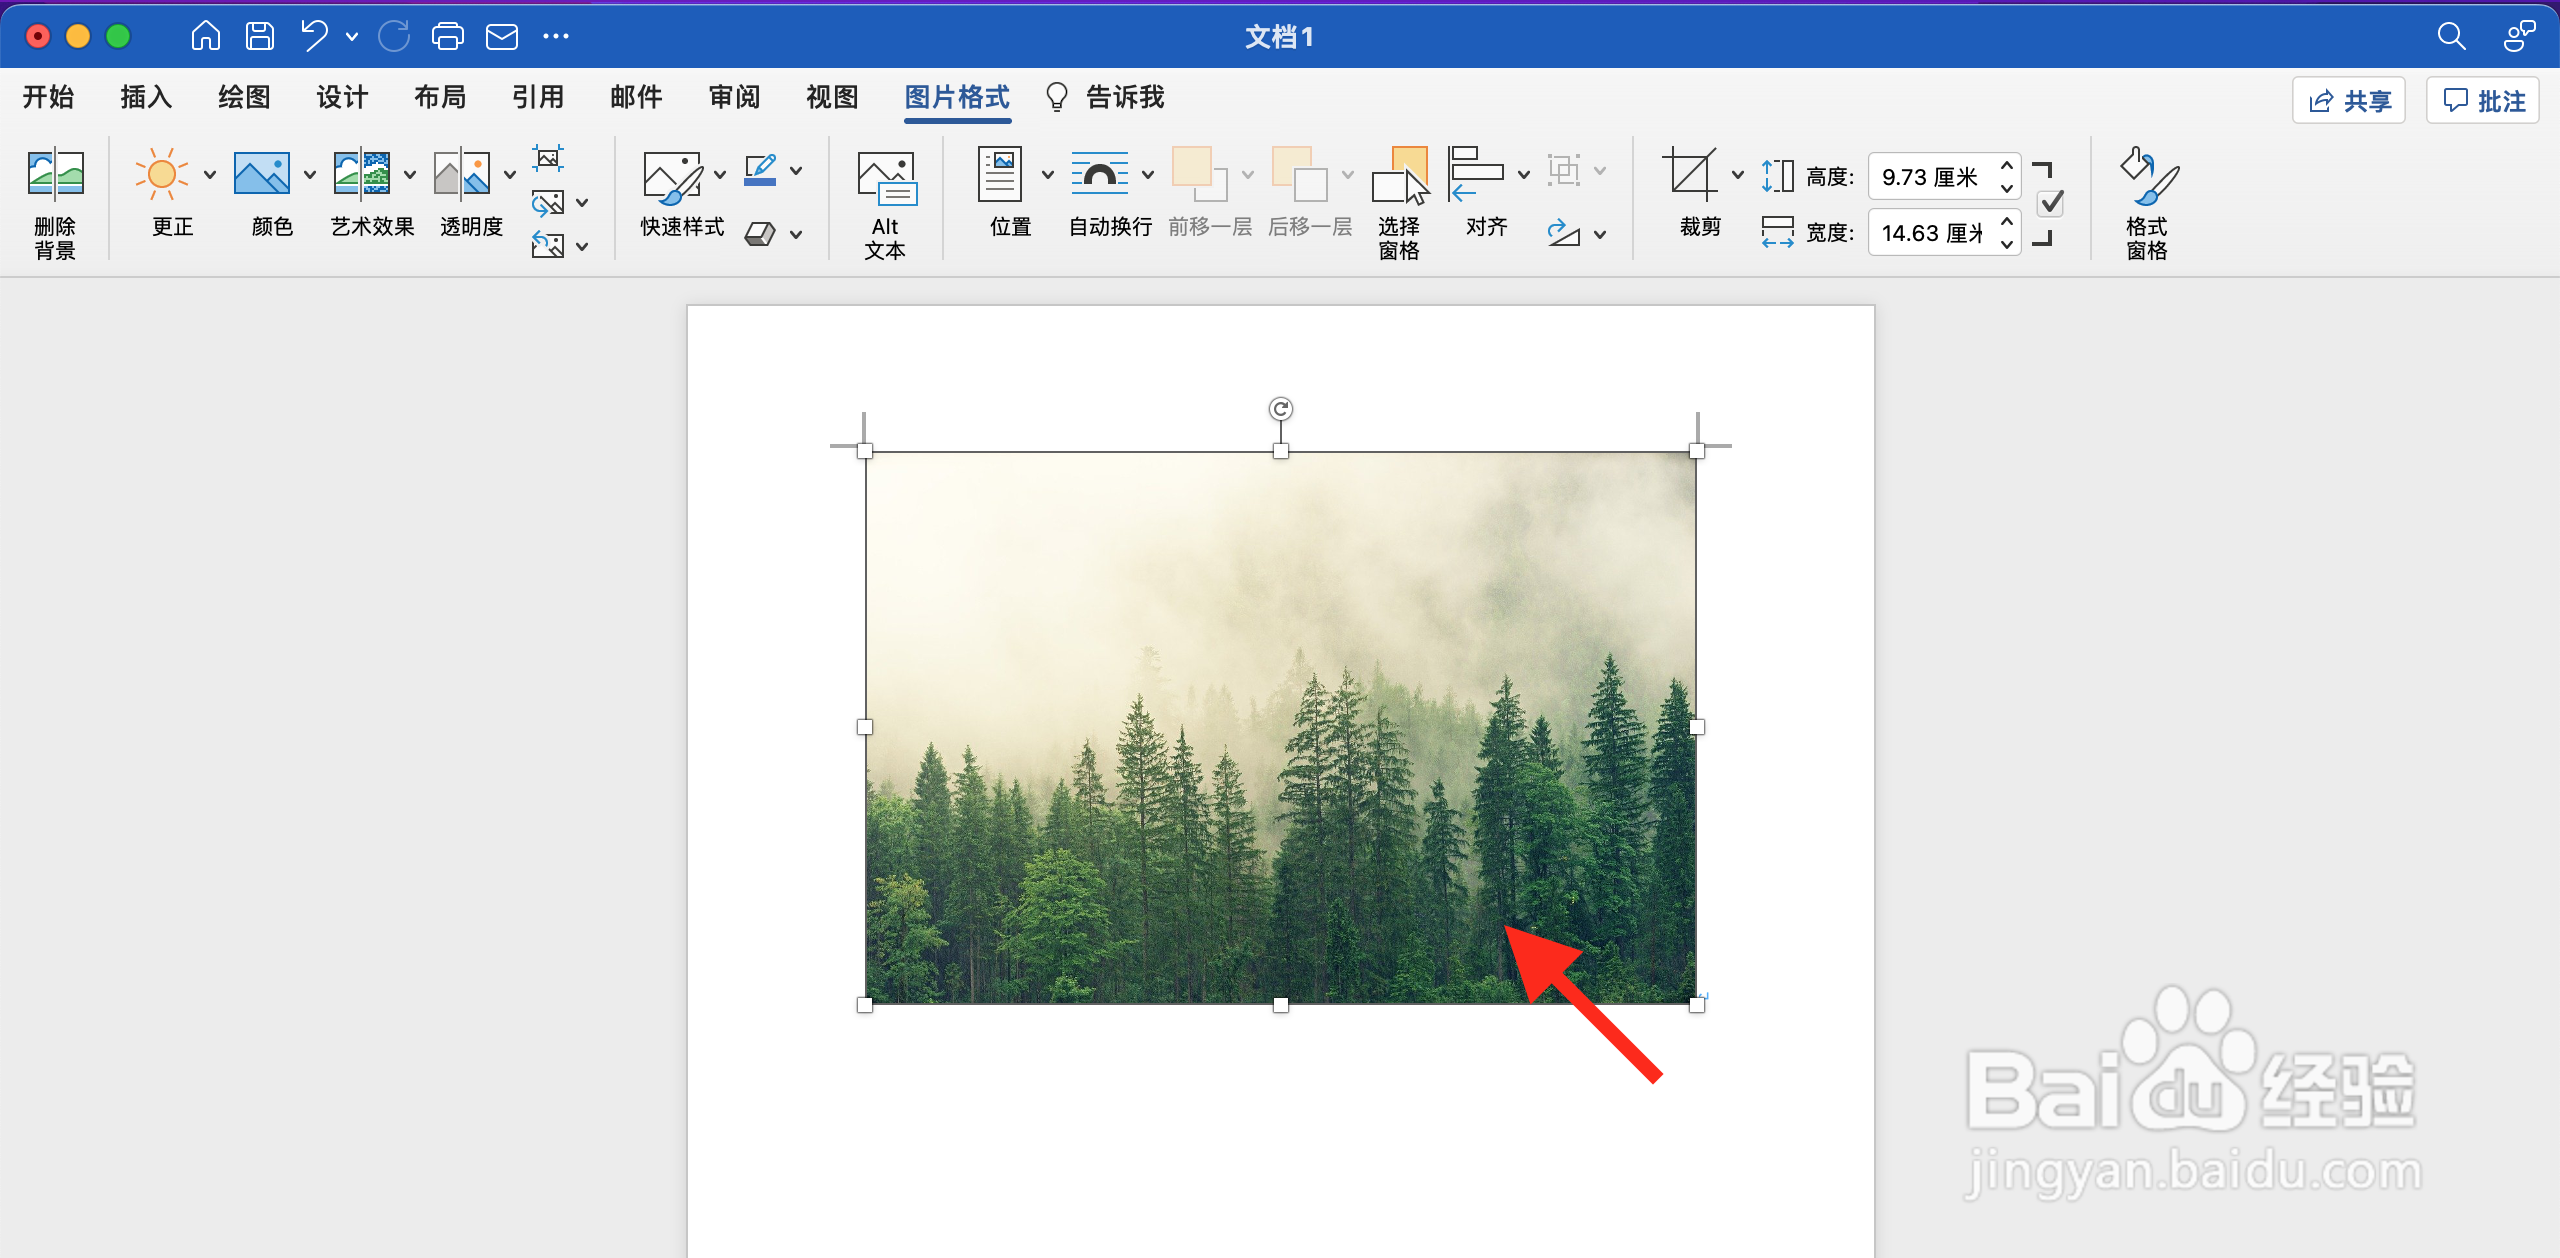Click the 批注 (Comments) button
The height and width of the screenshot is (1258, 2560).
click(x=2483, y=100)
